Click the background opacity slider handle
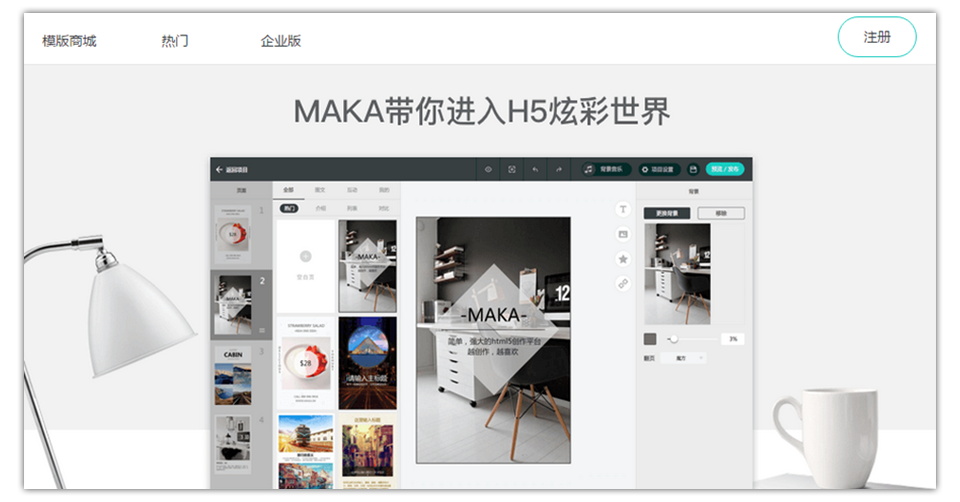Screen dimensions: 960x502 (673, 339)
